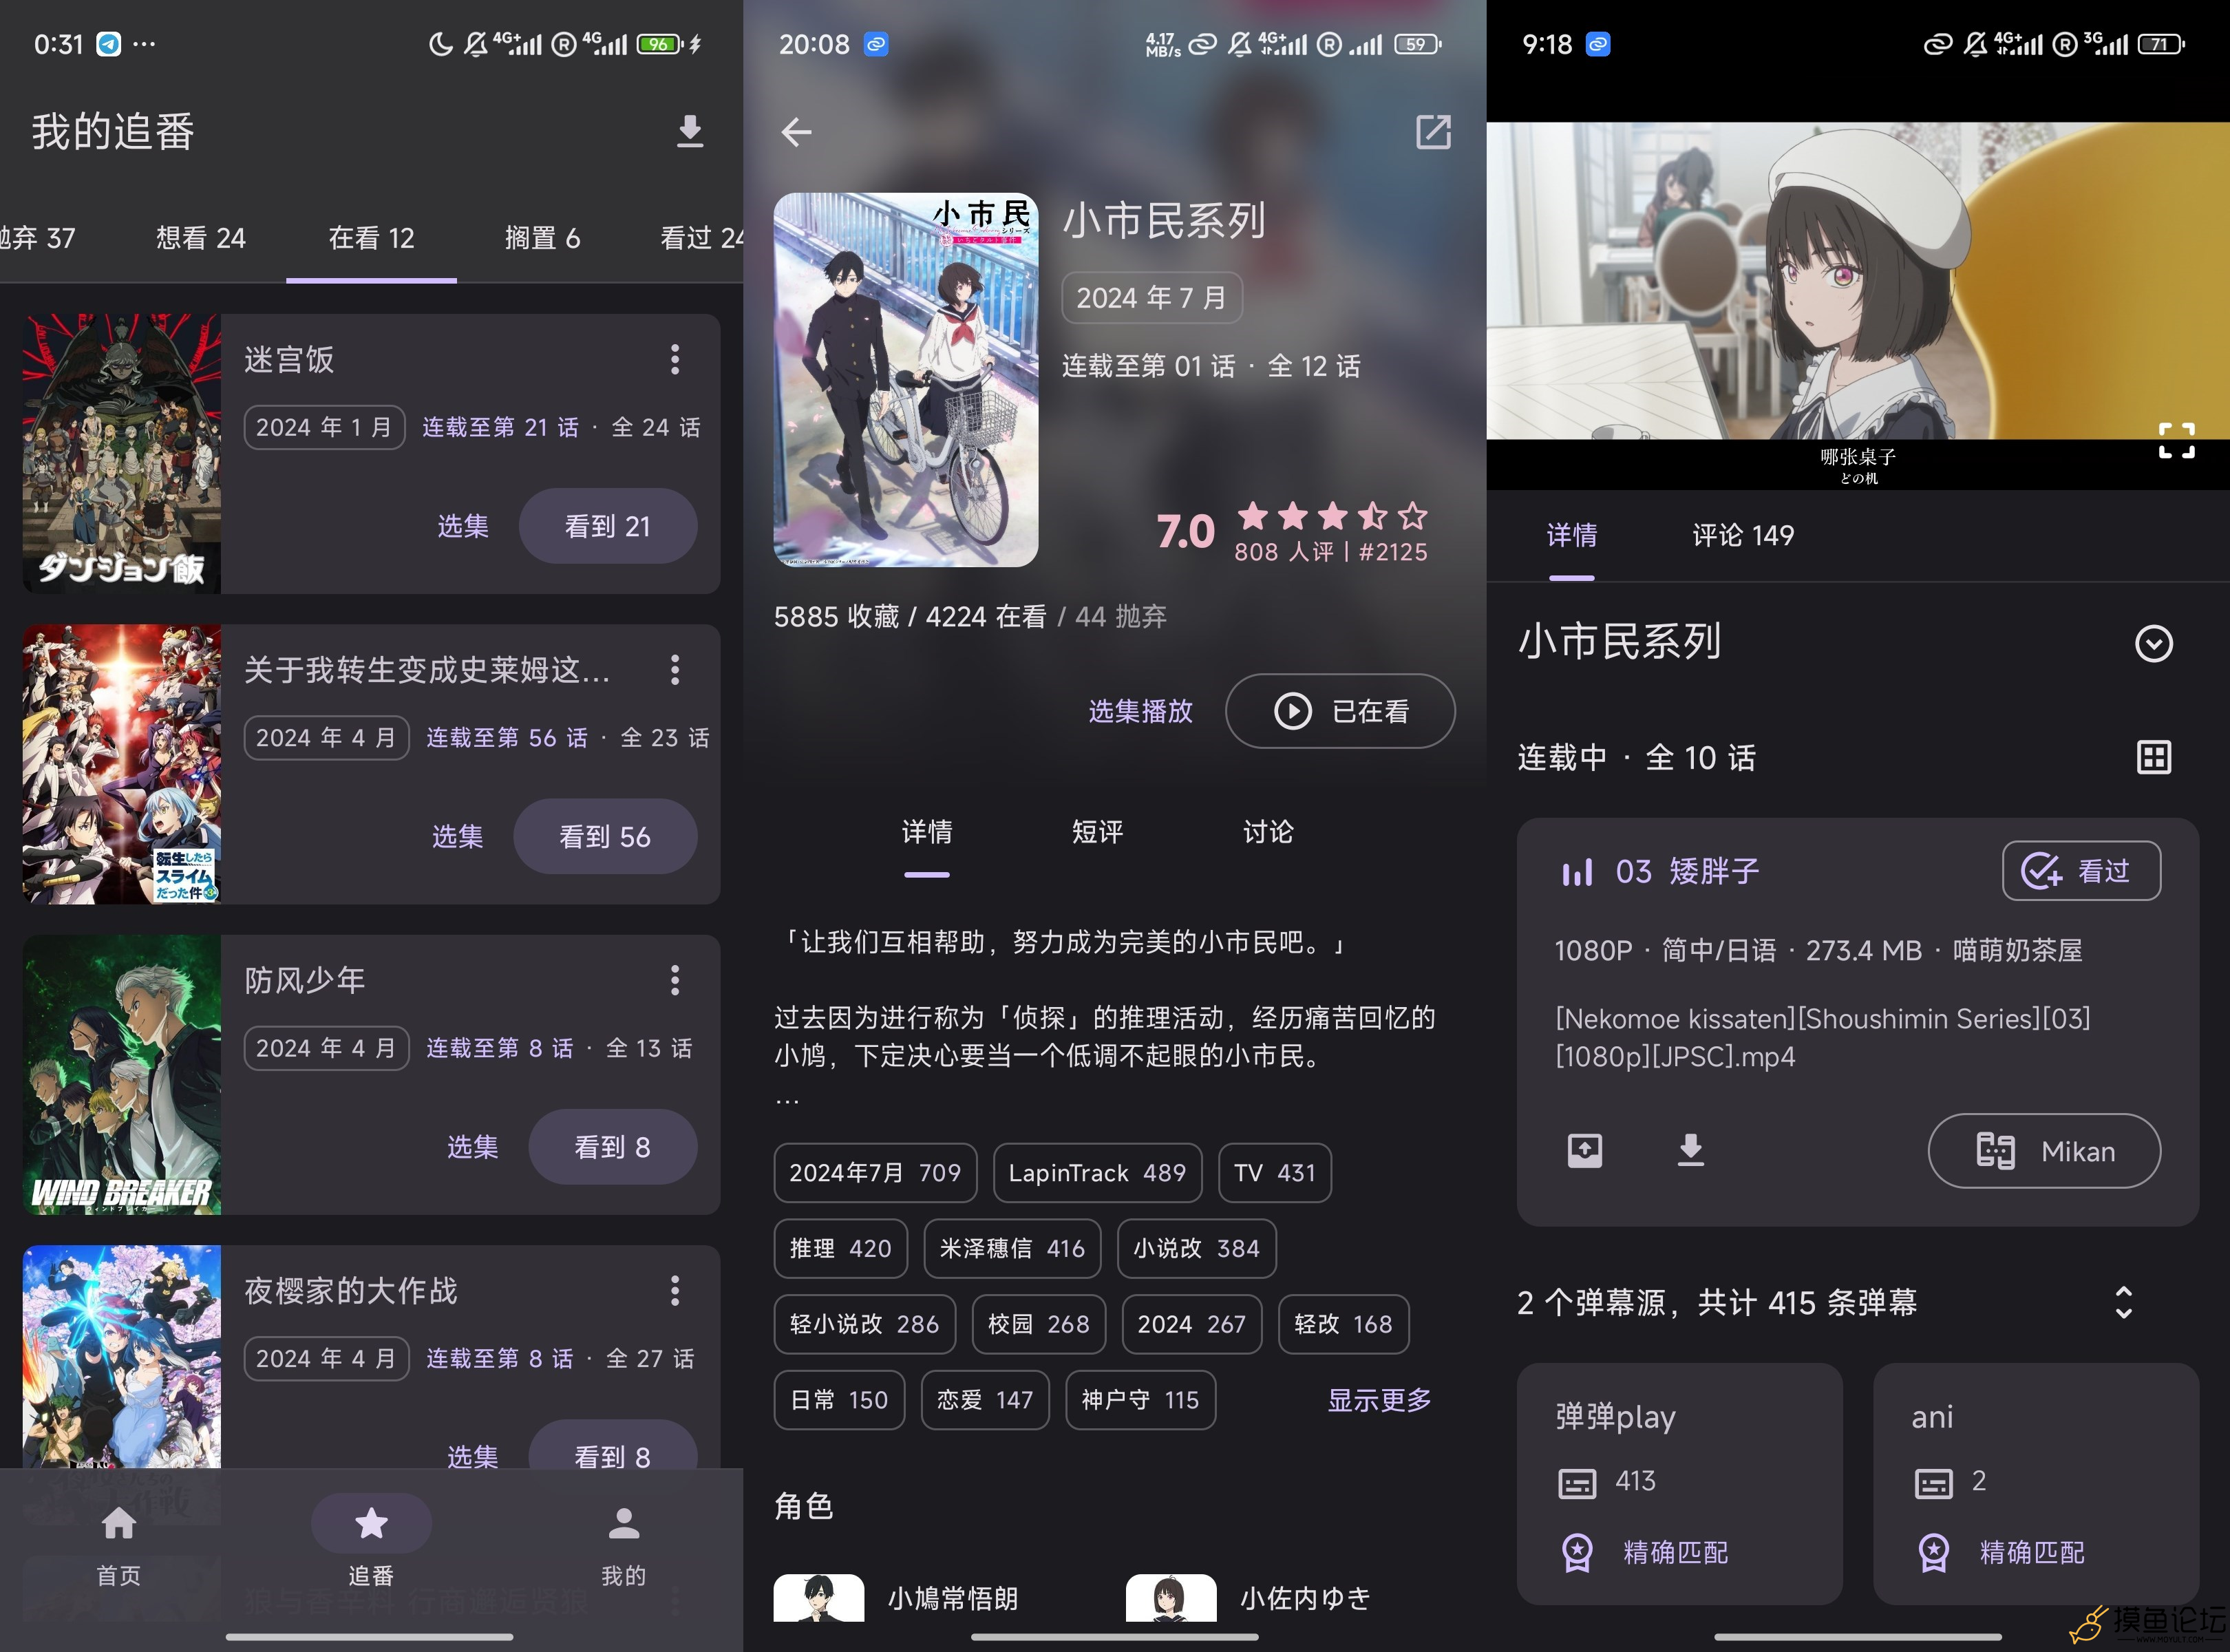Tap the 校园 268 tag

[1038, 1324]
